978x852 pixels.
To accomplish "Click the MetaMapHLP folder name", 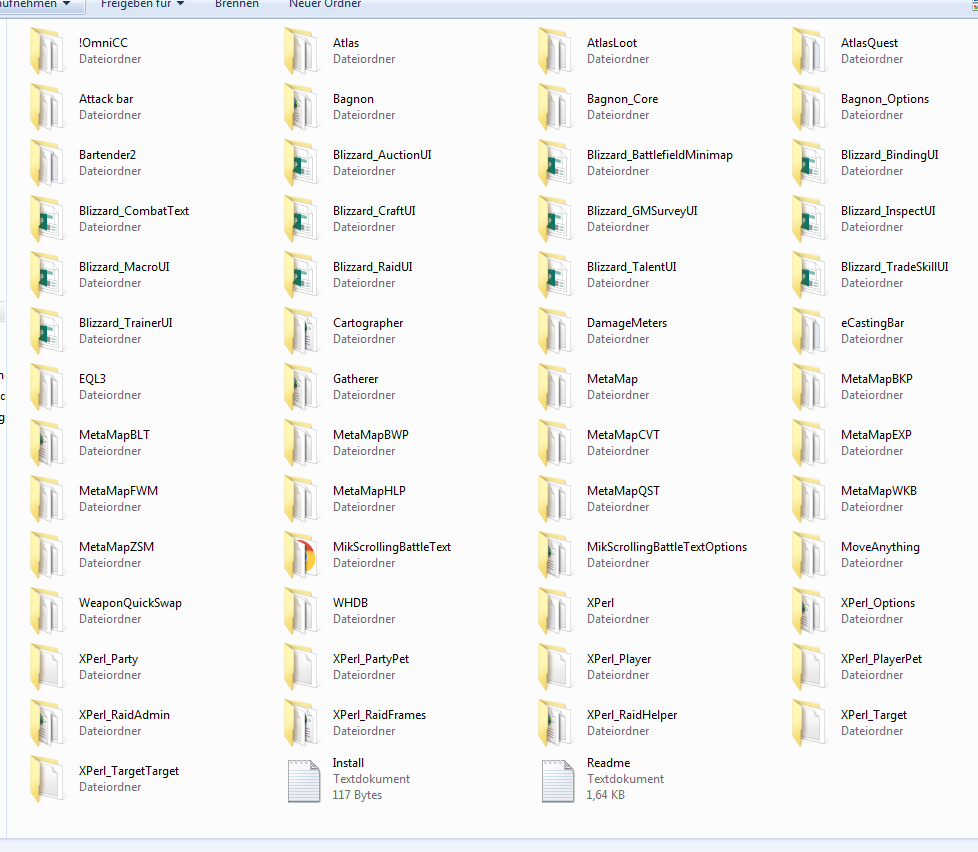I will tap(369, 491).
